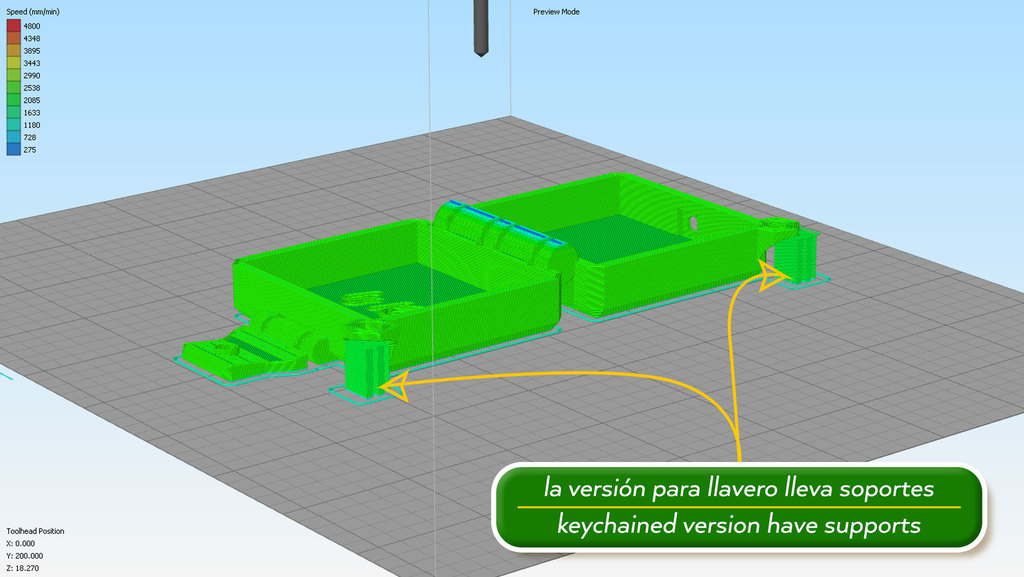1024x577 pixels.
Task: Click the blue 275 speed swatch
Action: pyautogui.click(x=14, y=149)
